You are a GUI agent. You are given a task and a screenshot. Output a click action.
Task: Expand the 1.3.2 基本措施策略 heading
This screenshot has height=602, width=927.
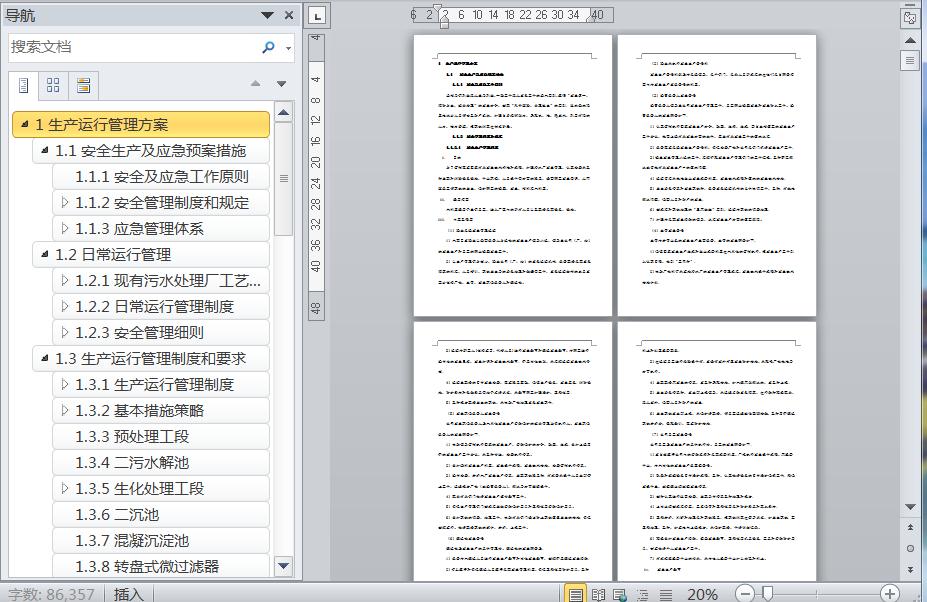coord(64,410)
